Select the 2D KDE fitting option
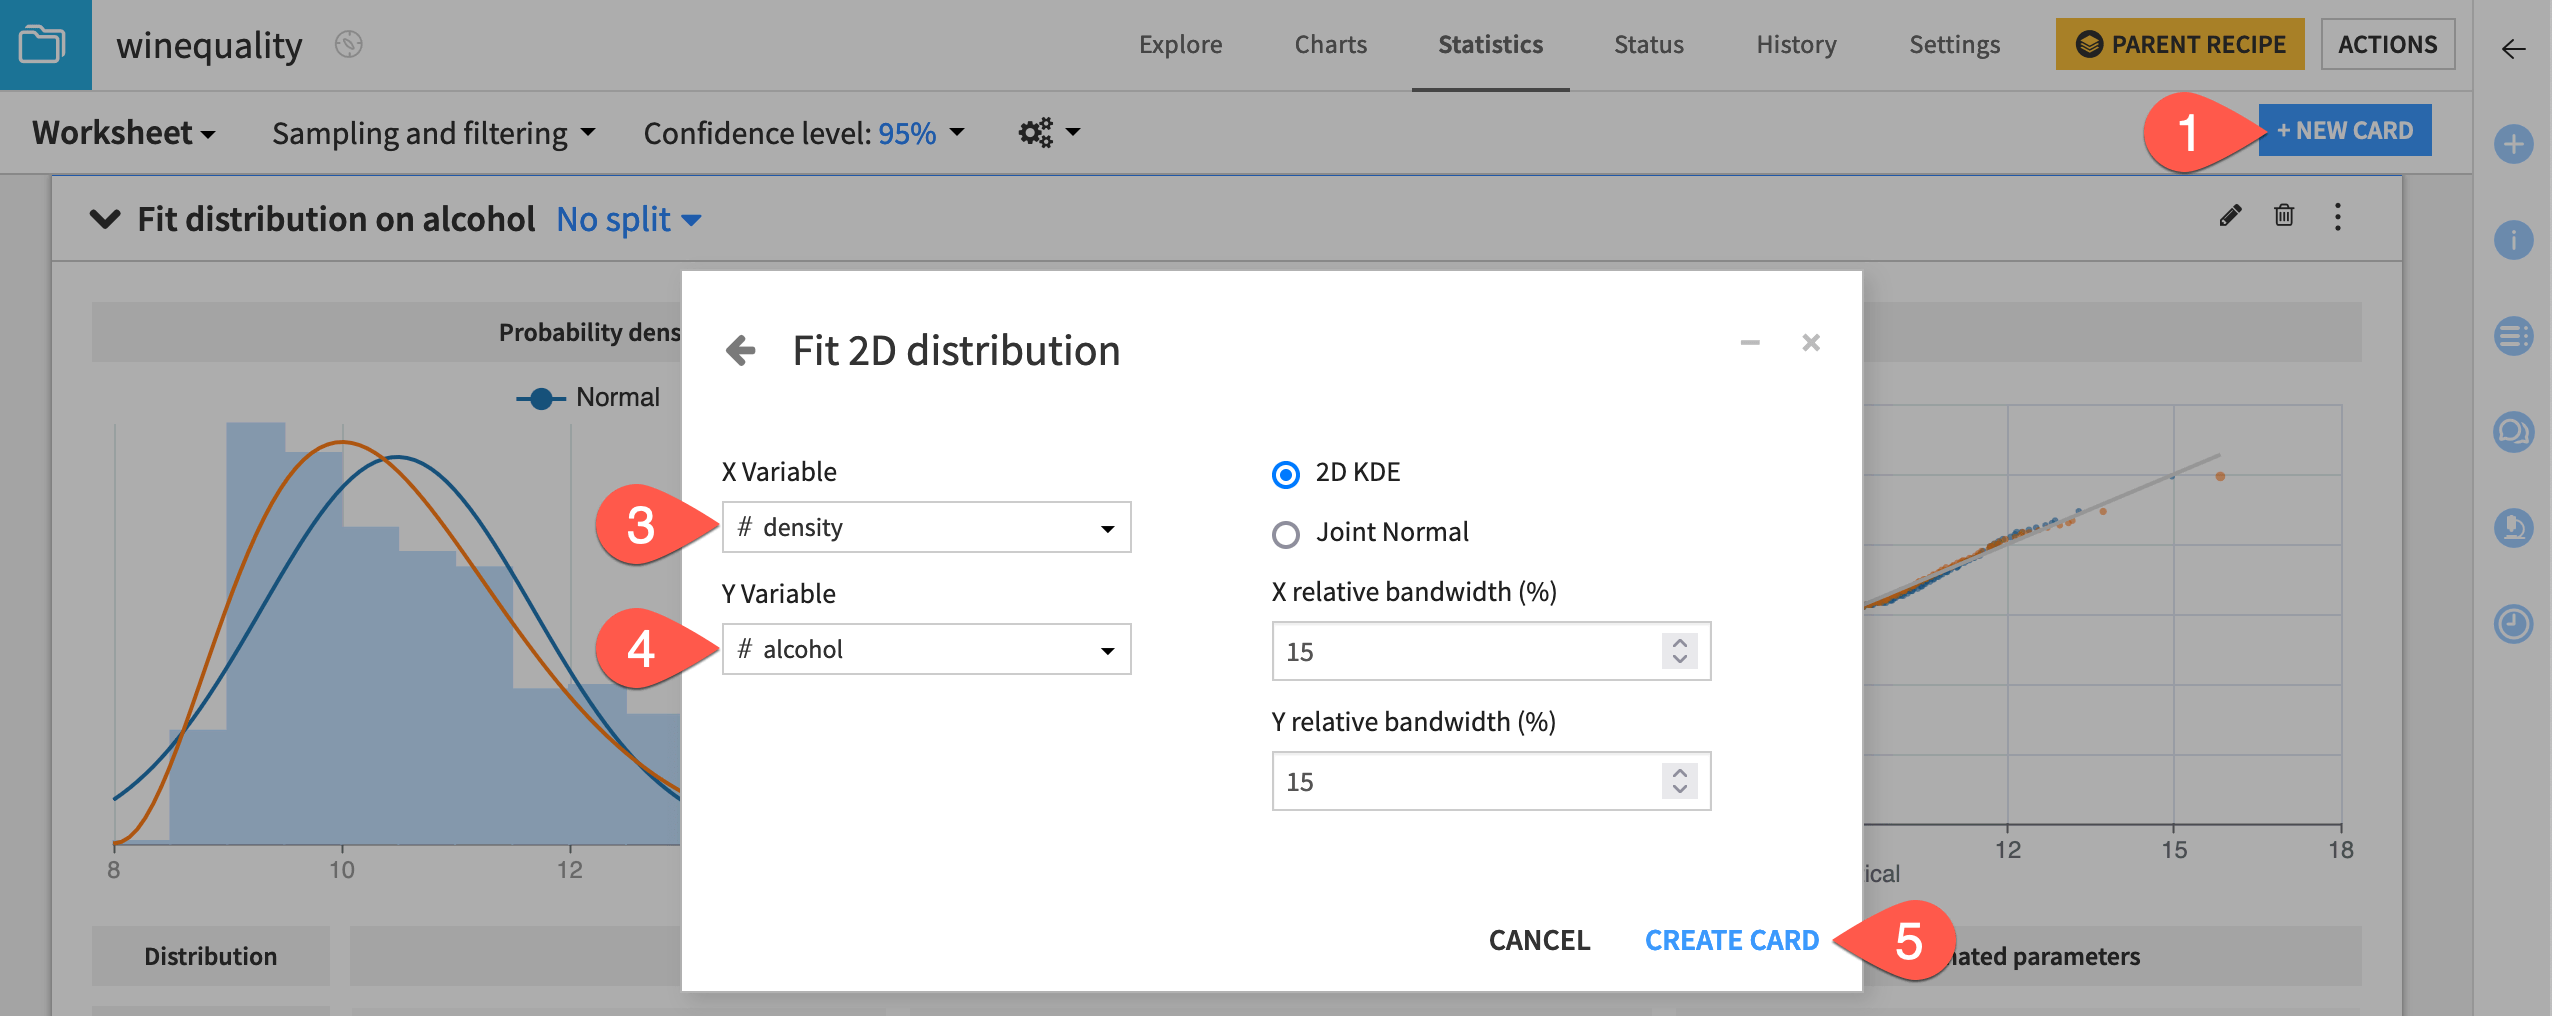 [1284, 471]
